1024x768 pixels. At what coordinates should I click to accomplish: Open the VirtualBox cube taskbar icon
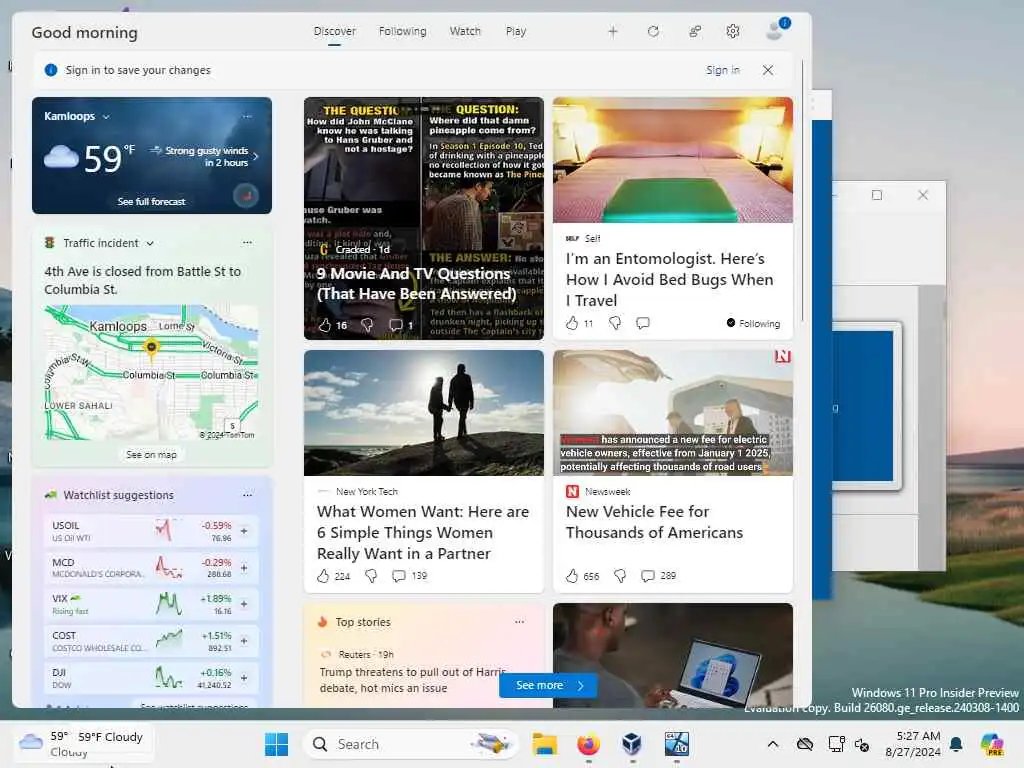tap(632, 744)
